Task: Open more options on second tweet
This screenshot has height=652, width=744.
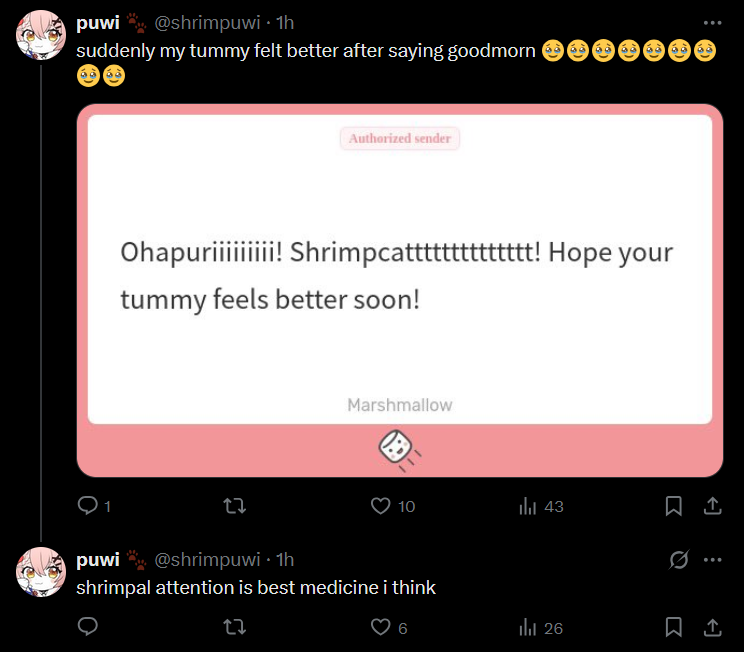Action: click(x=712, y=559)
